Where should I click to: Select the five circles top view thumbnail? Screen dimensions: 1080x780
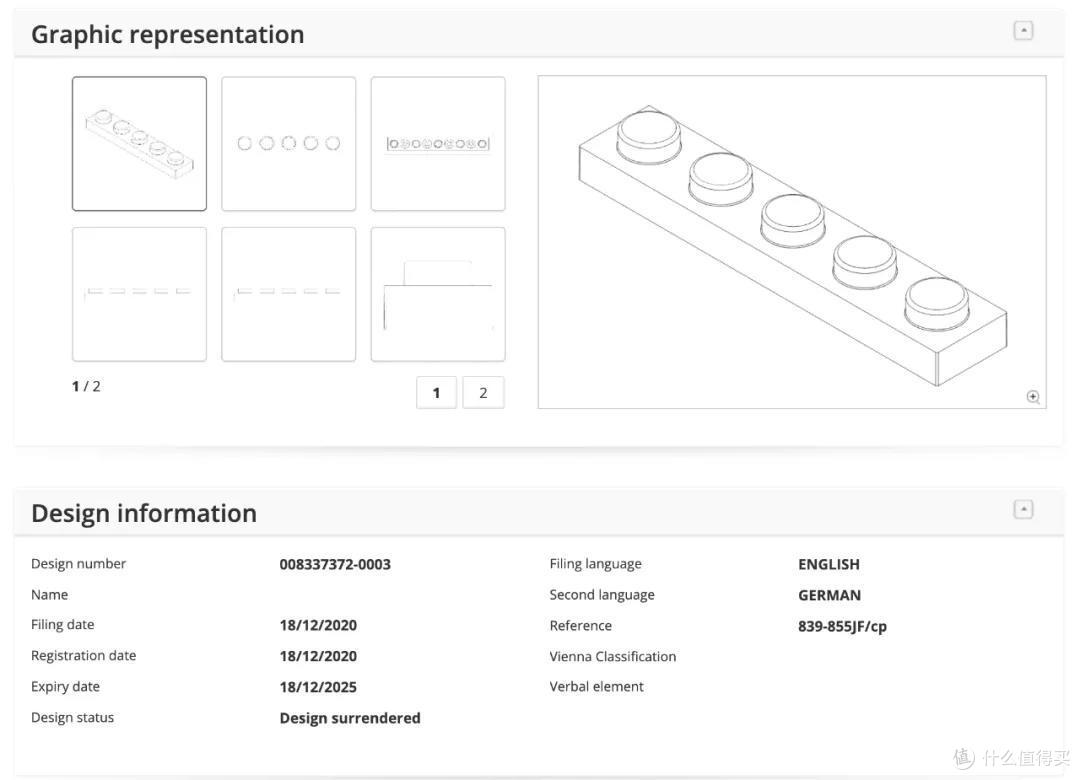pos(289,143)
